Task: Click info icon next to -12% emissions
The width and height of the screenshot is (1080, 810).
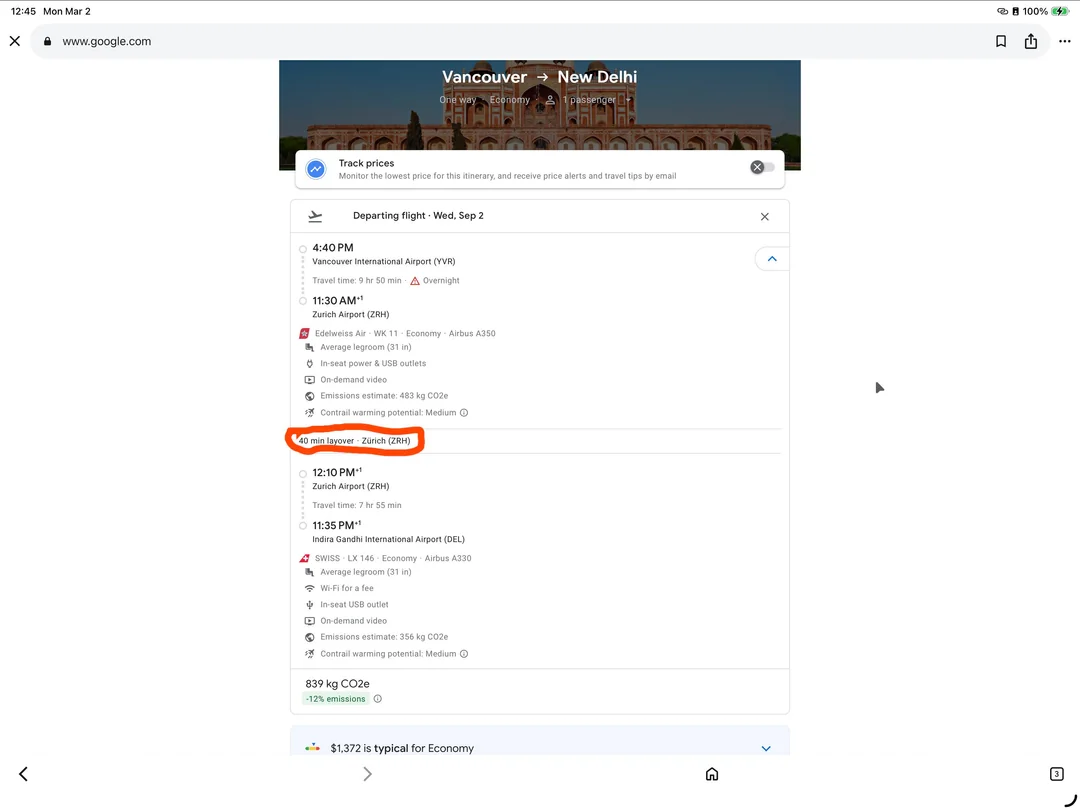Action: [377, 699]
